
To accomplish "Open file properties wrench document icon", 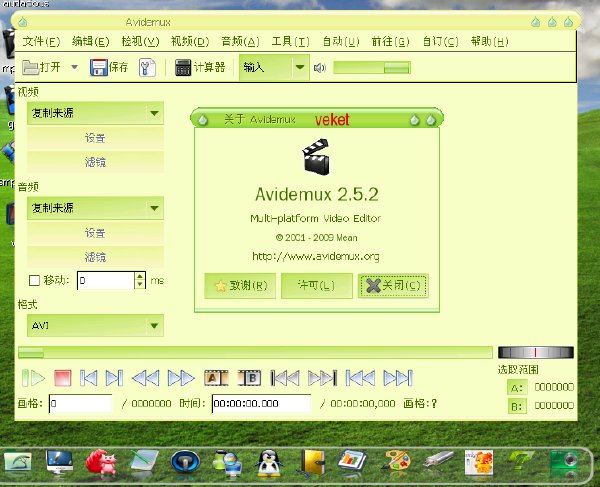I will 147,68.
